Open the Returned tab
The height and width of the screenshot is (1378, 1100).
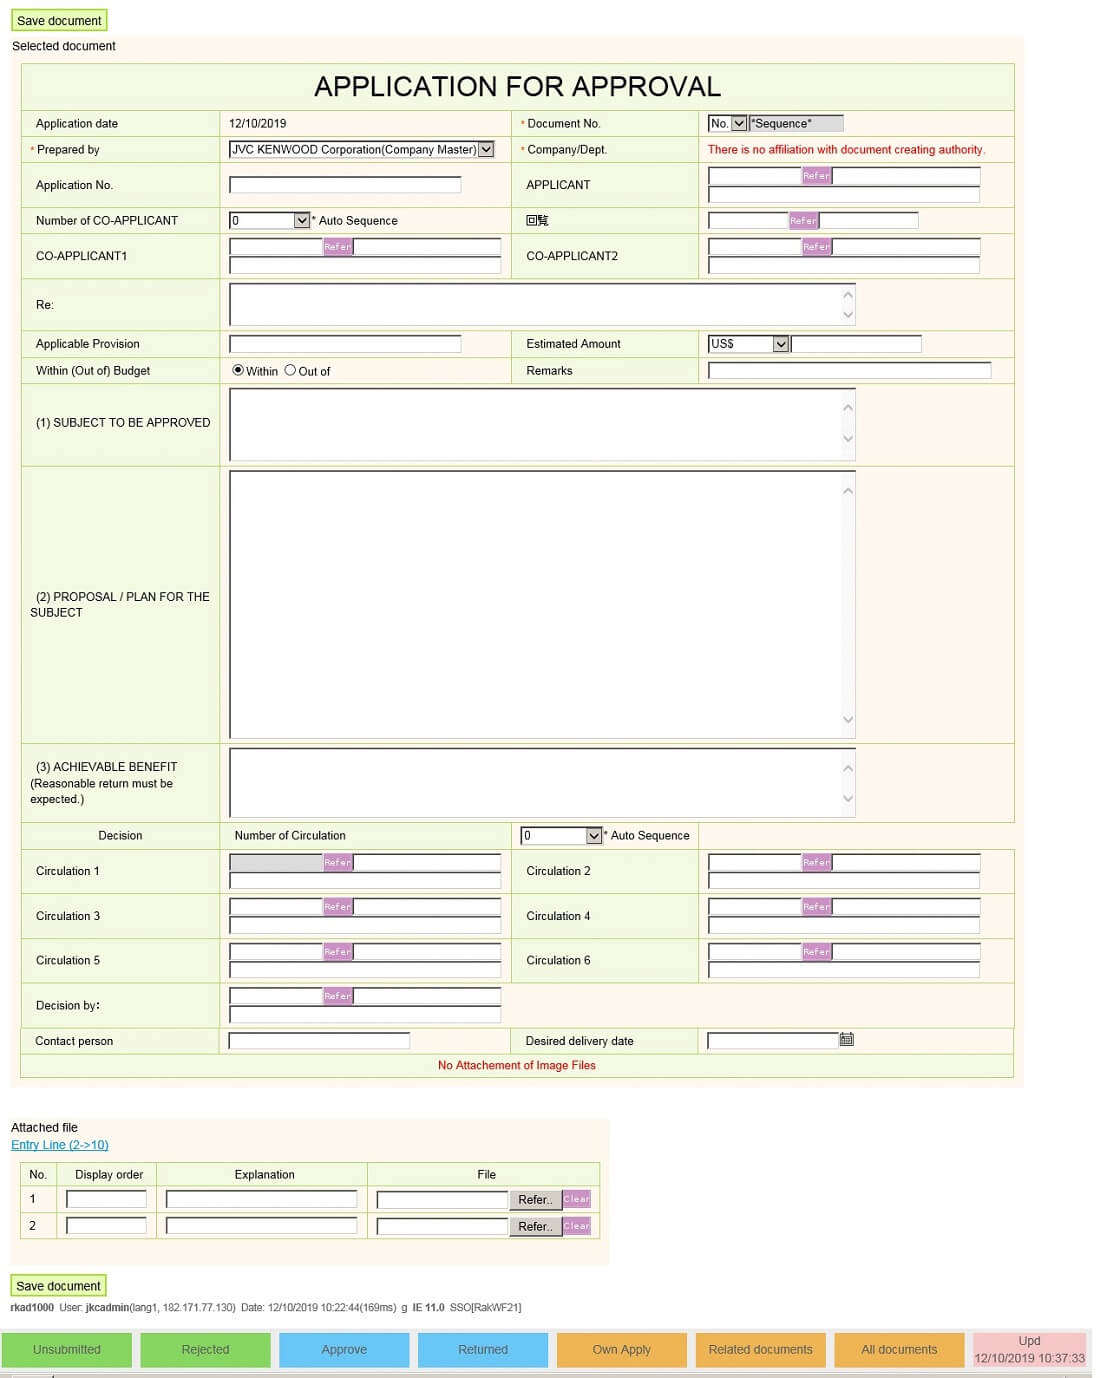[483, 1350]
